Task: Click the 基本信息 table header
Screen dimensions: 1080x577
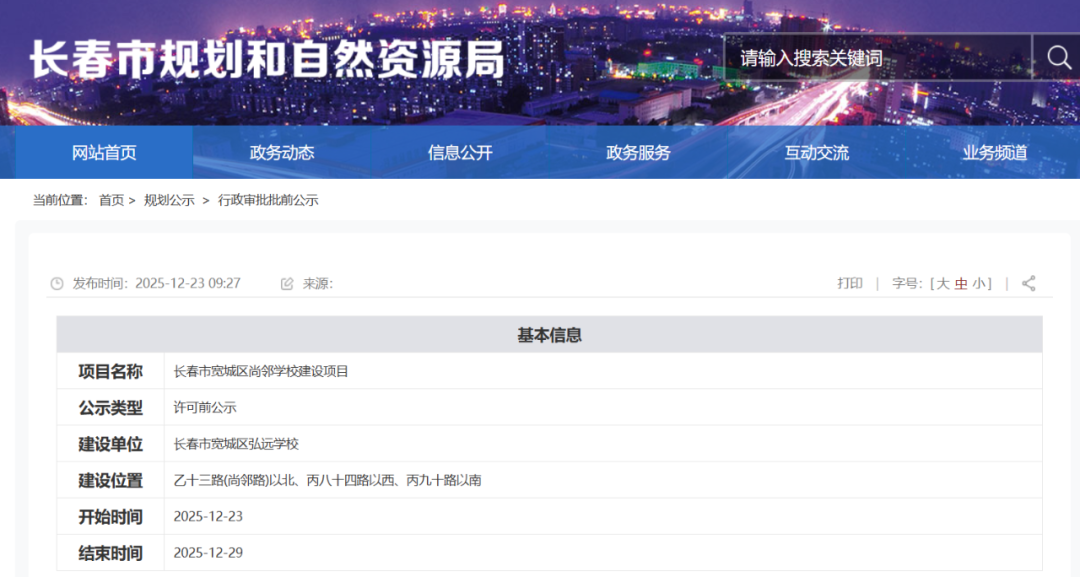Action: (551, 335)
